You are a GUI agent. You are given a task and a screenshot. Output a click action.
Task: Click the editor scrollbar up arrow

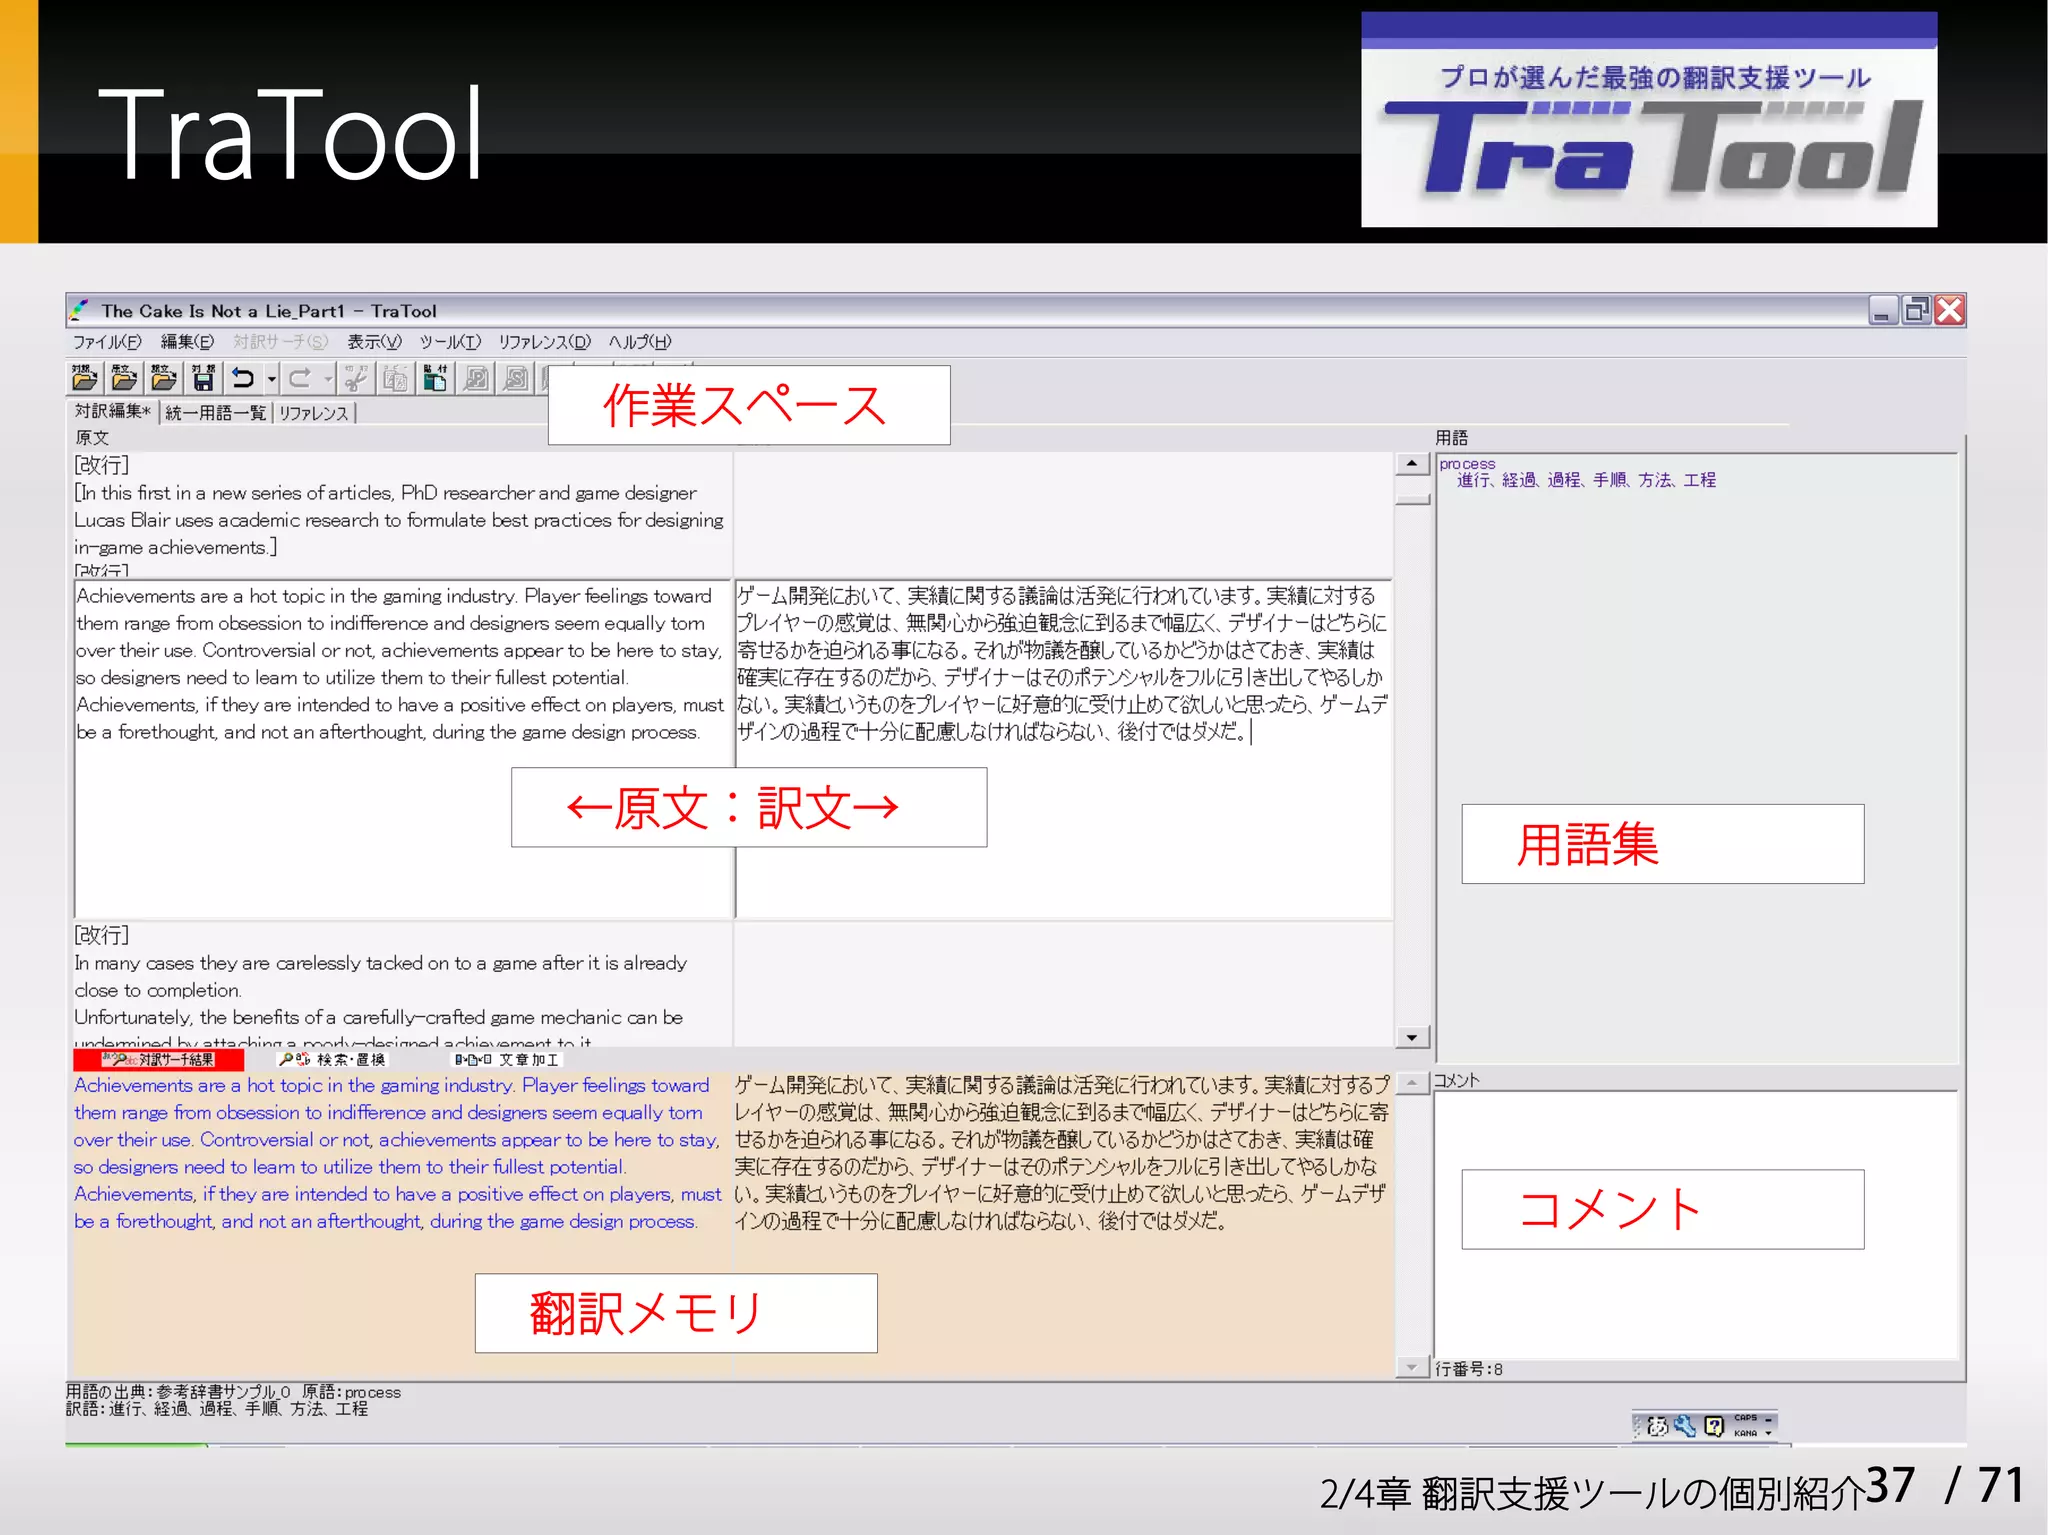[1411, 463]
